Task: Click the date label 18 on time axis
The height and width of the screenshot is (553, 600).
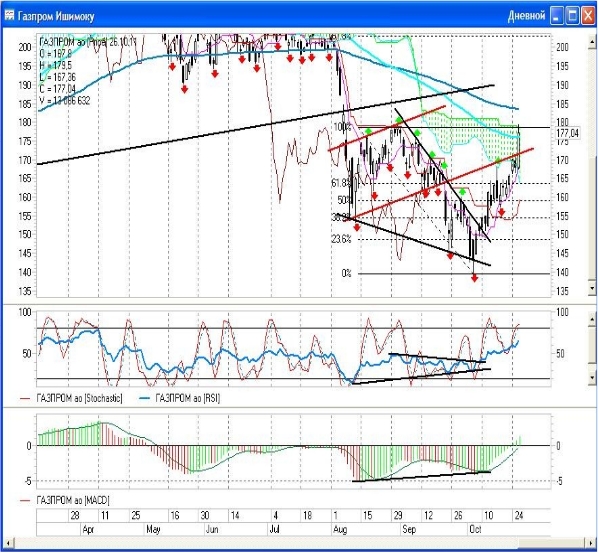Action: point(308,515)
